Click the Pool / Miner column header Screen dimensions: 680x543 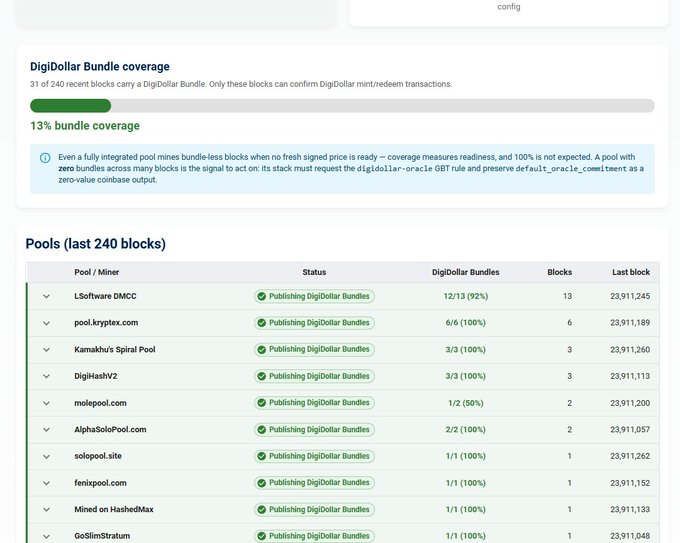pyautogui.click(x=96, y=272)
